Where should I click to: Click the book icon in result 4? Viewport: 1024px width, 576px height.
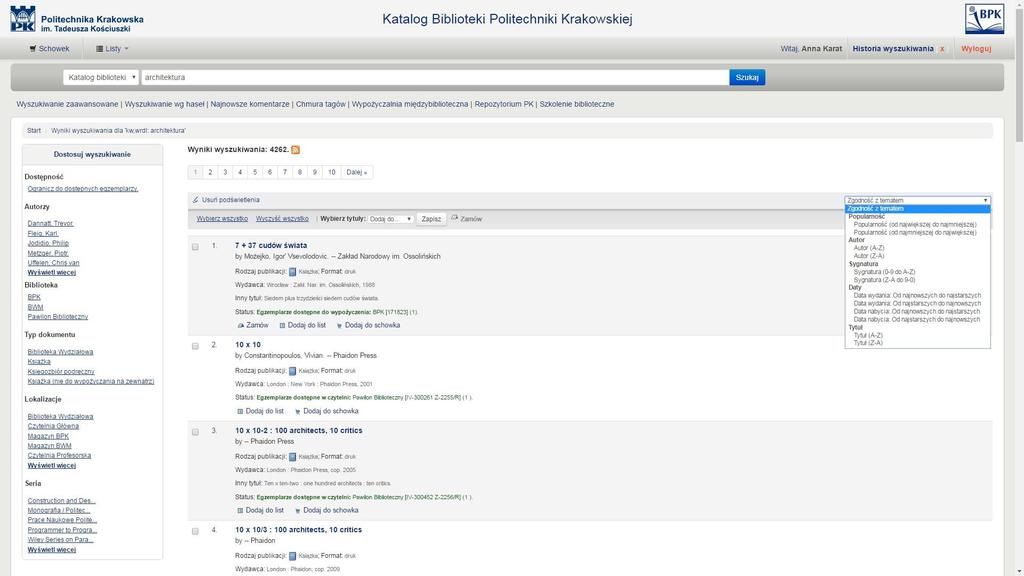(x=293, y=556)
